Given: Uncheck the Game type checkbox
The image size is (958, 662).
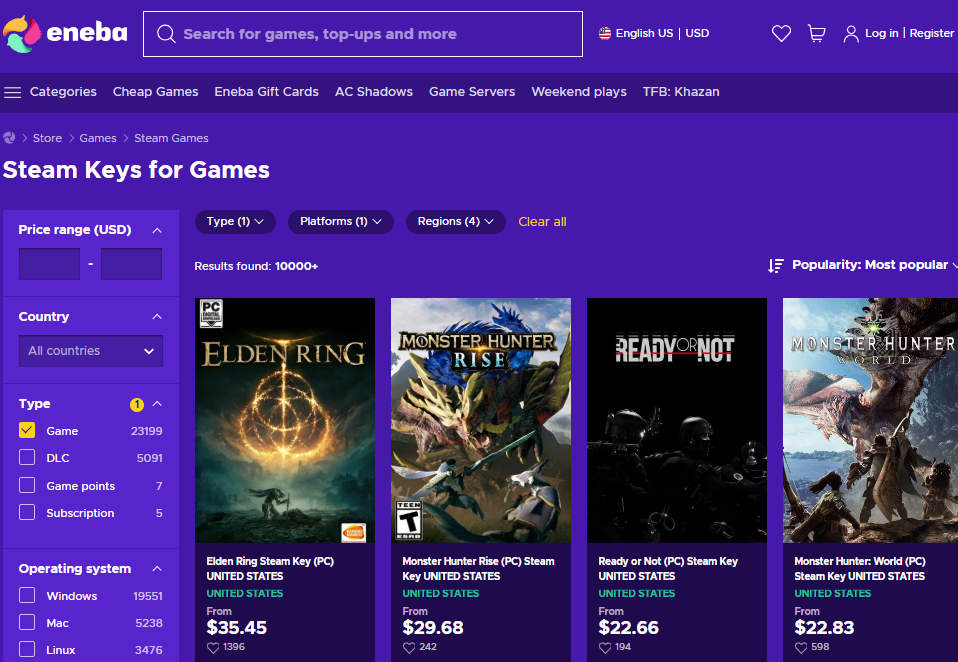Looking at the screenshot, I should (x=27, y=431).
